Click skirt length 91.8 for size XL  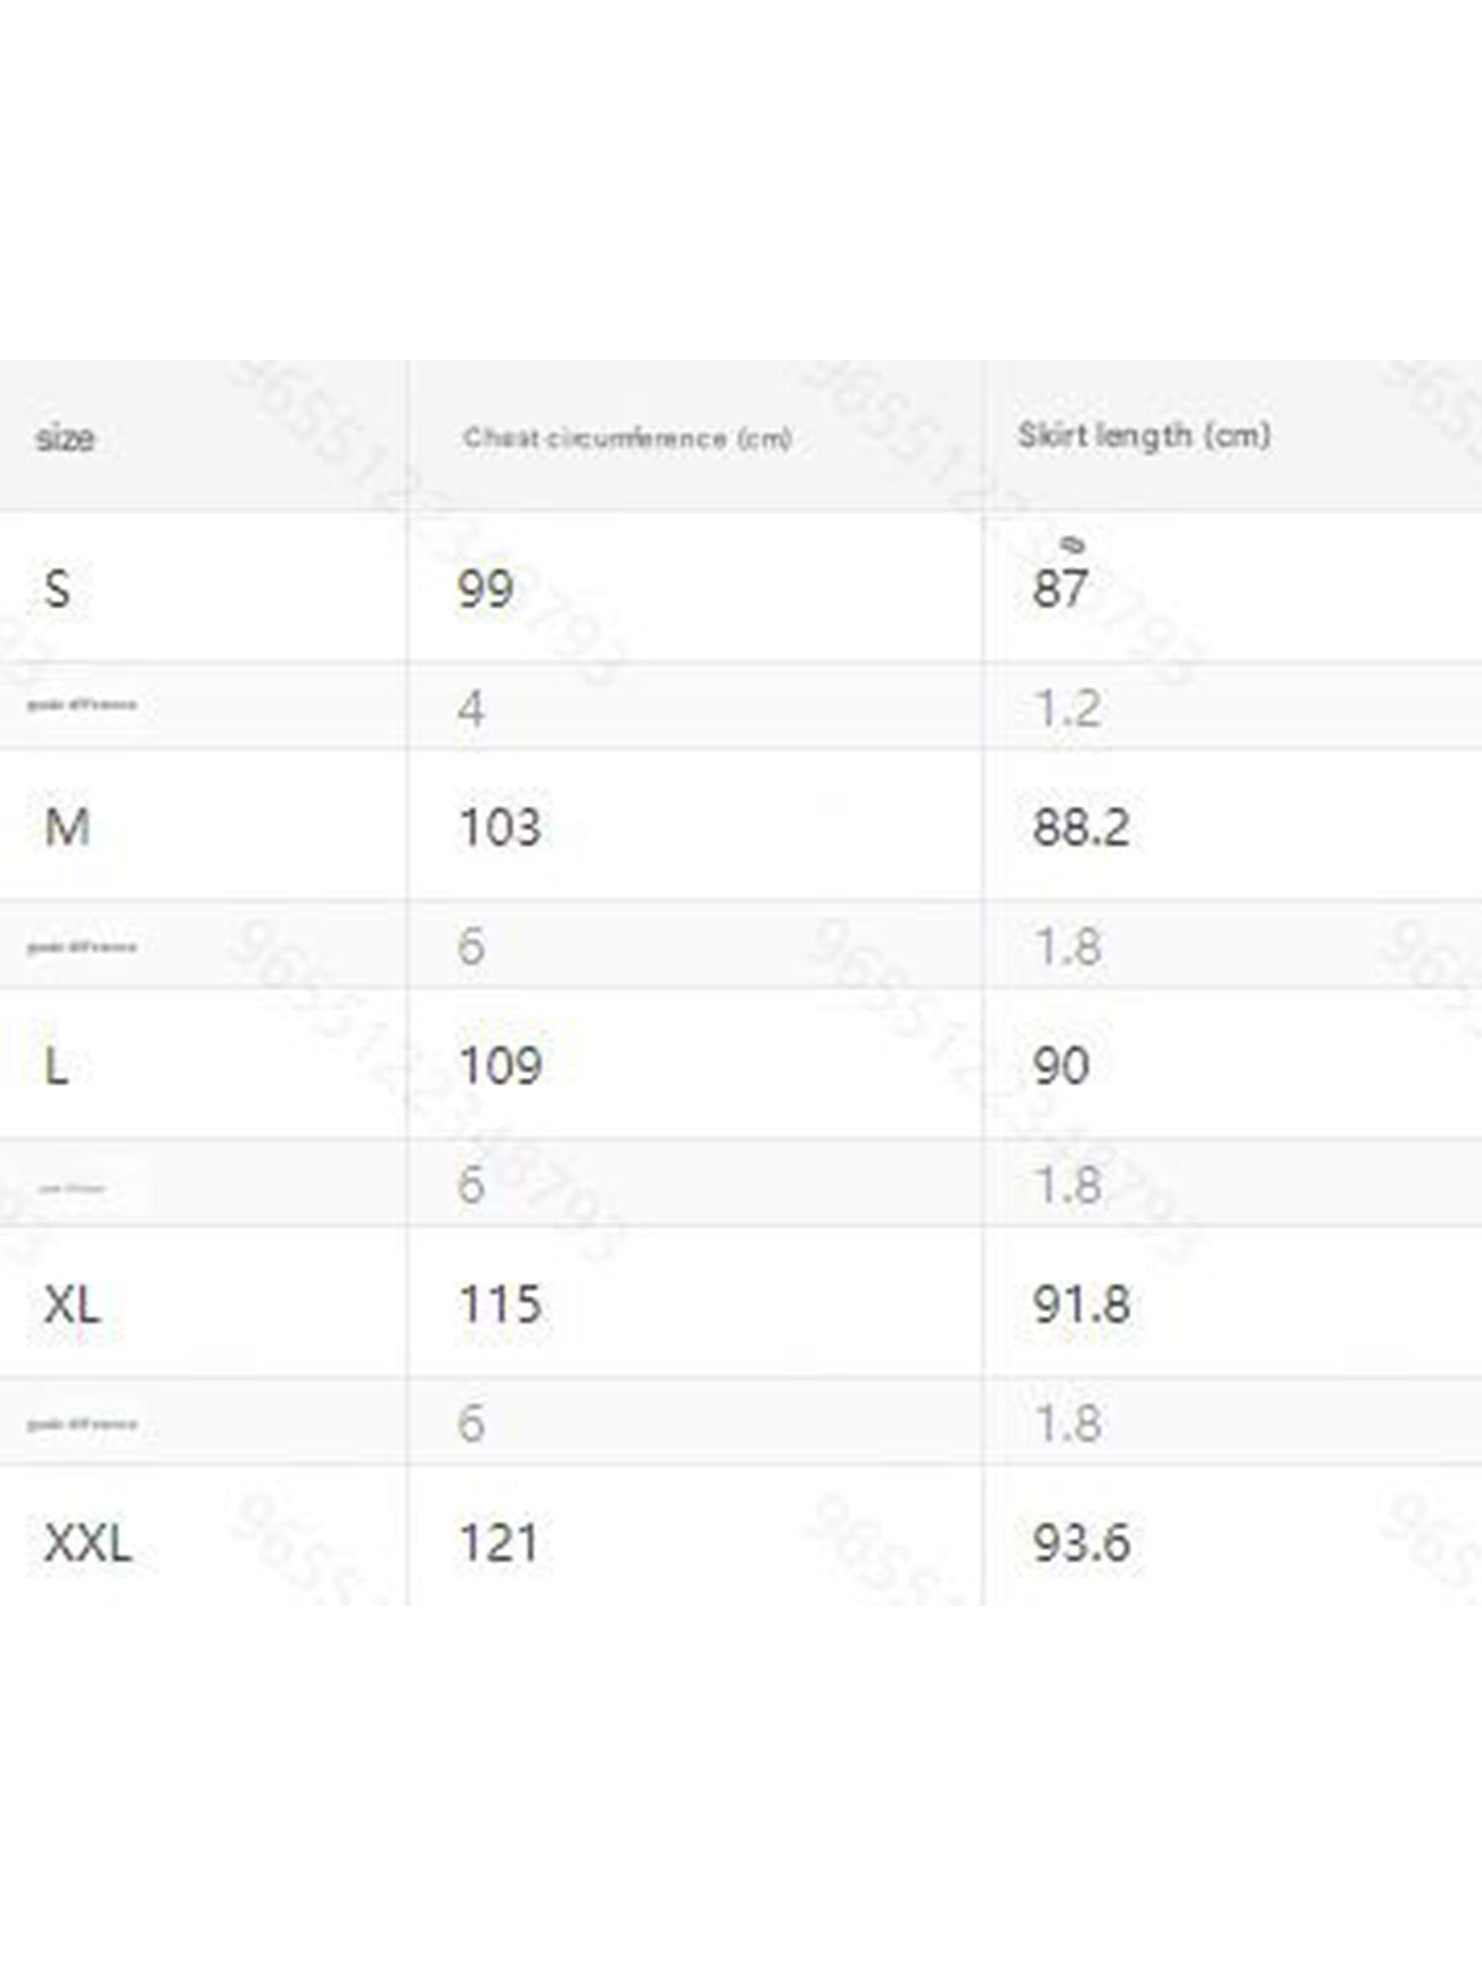point(1081,1304)
